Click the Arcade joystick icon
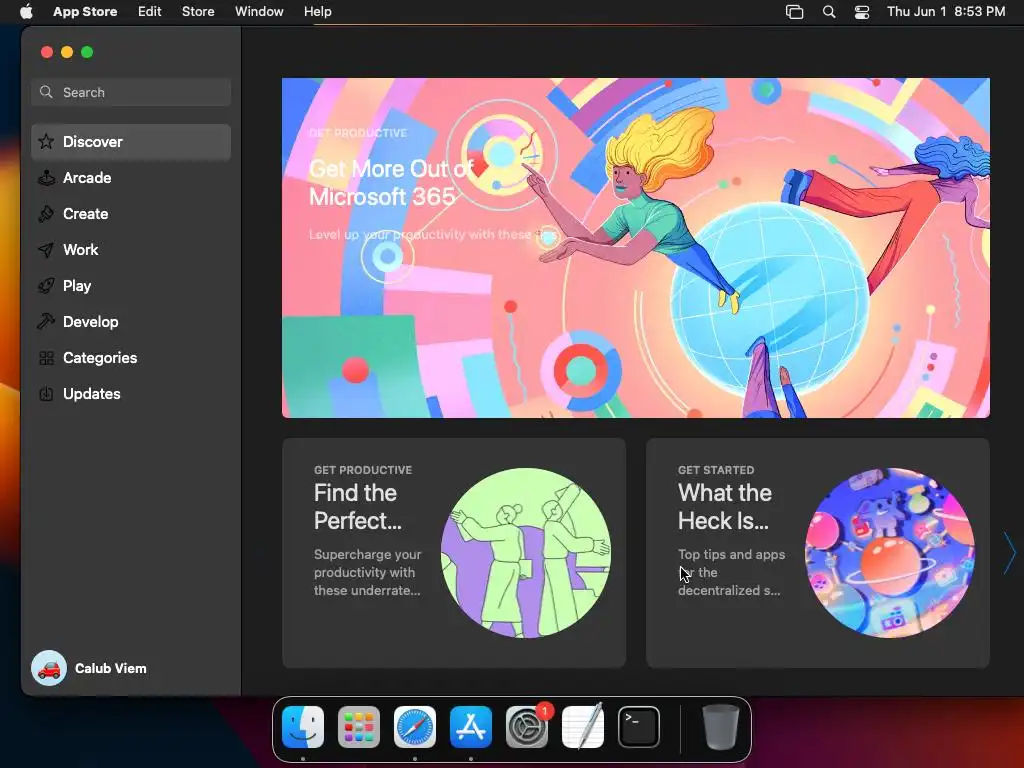Image resolution: width=1024 pixels, height=768 pixels. 46,178
